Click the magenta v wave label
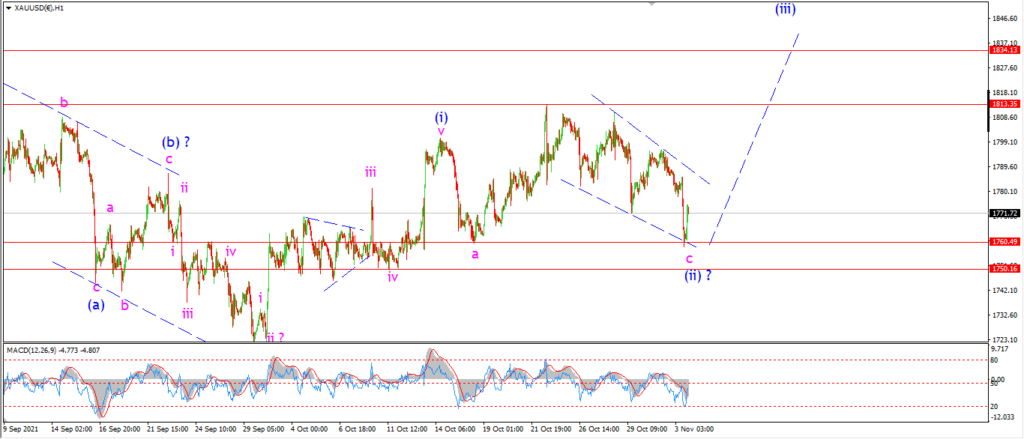Image resolution: width=1024 pixels, height=439 pixels. [x=441, y=131]
